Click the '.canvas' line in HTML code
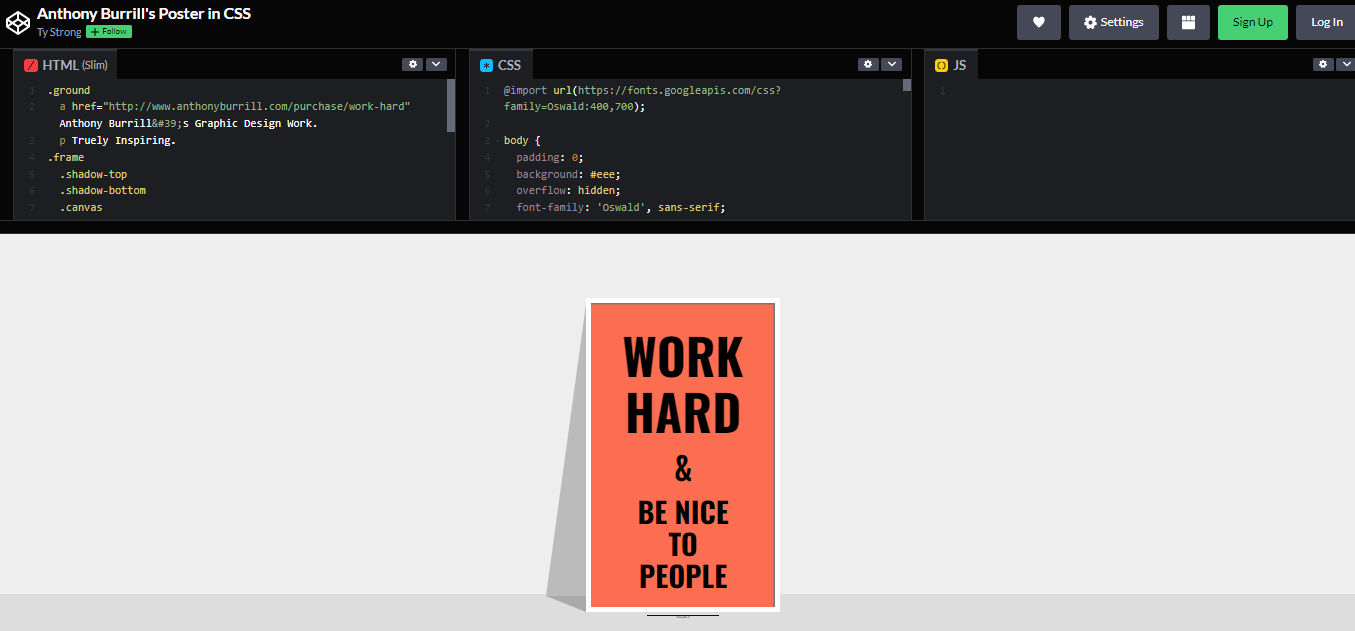Image resolution: width=1355 pixels, height=631 pixels. pos(80,207)
